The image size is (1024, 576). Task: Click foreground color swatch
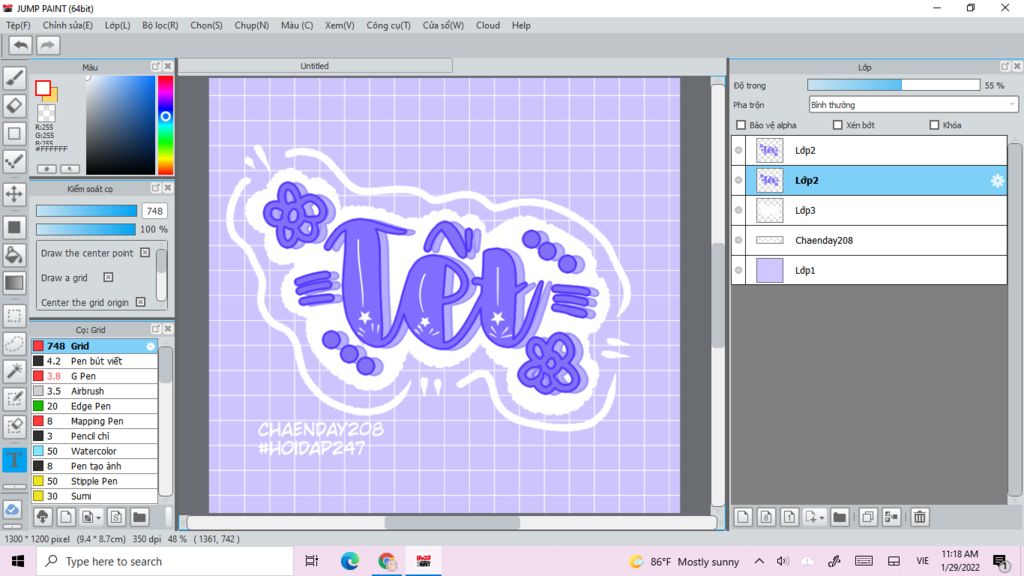(x=43, y=88)
